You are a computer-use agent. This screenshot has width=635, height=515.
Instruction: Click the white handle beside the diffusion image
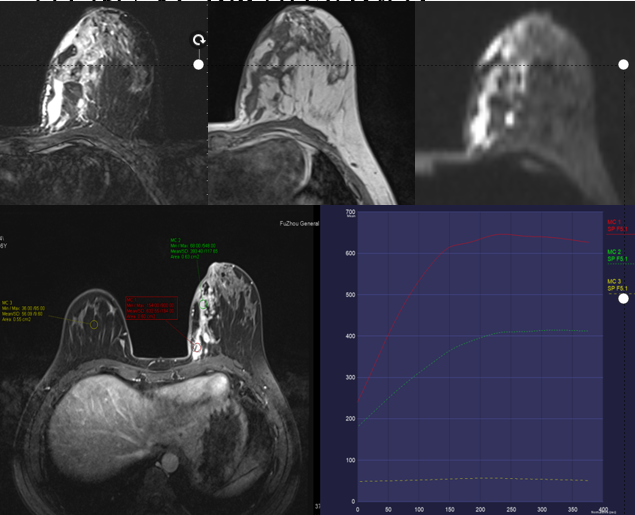click(624, 64)
